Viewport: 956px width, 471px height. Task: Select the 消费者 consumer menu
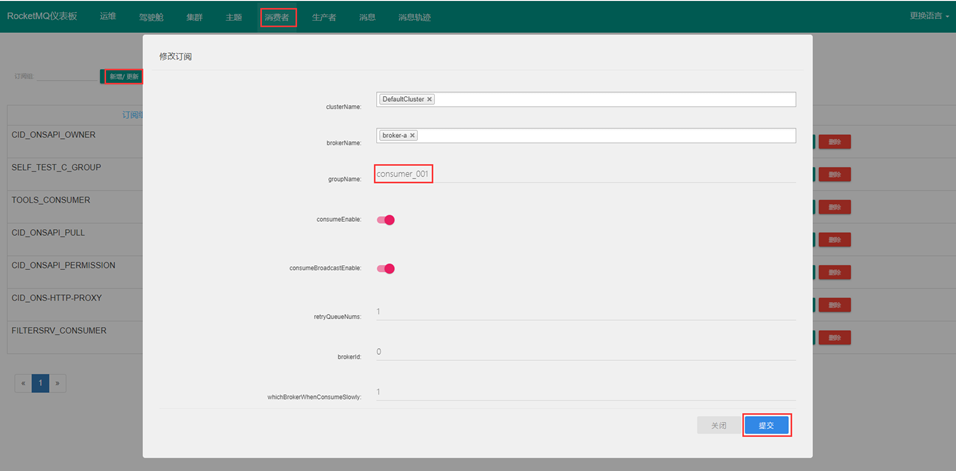pyautogui.click(x=277, y=18)
